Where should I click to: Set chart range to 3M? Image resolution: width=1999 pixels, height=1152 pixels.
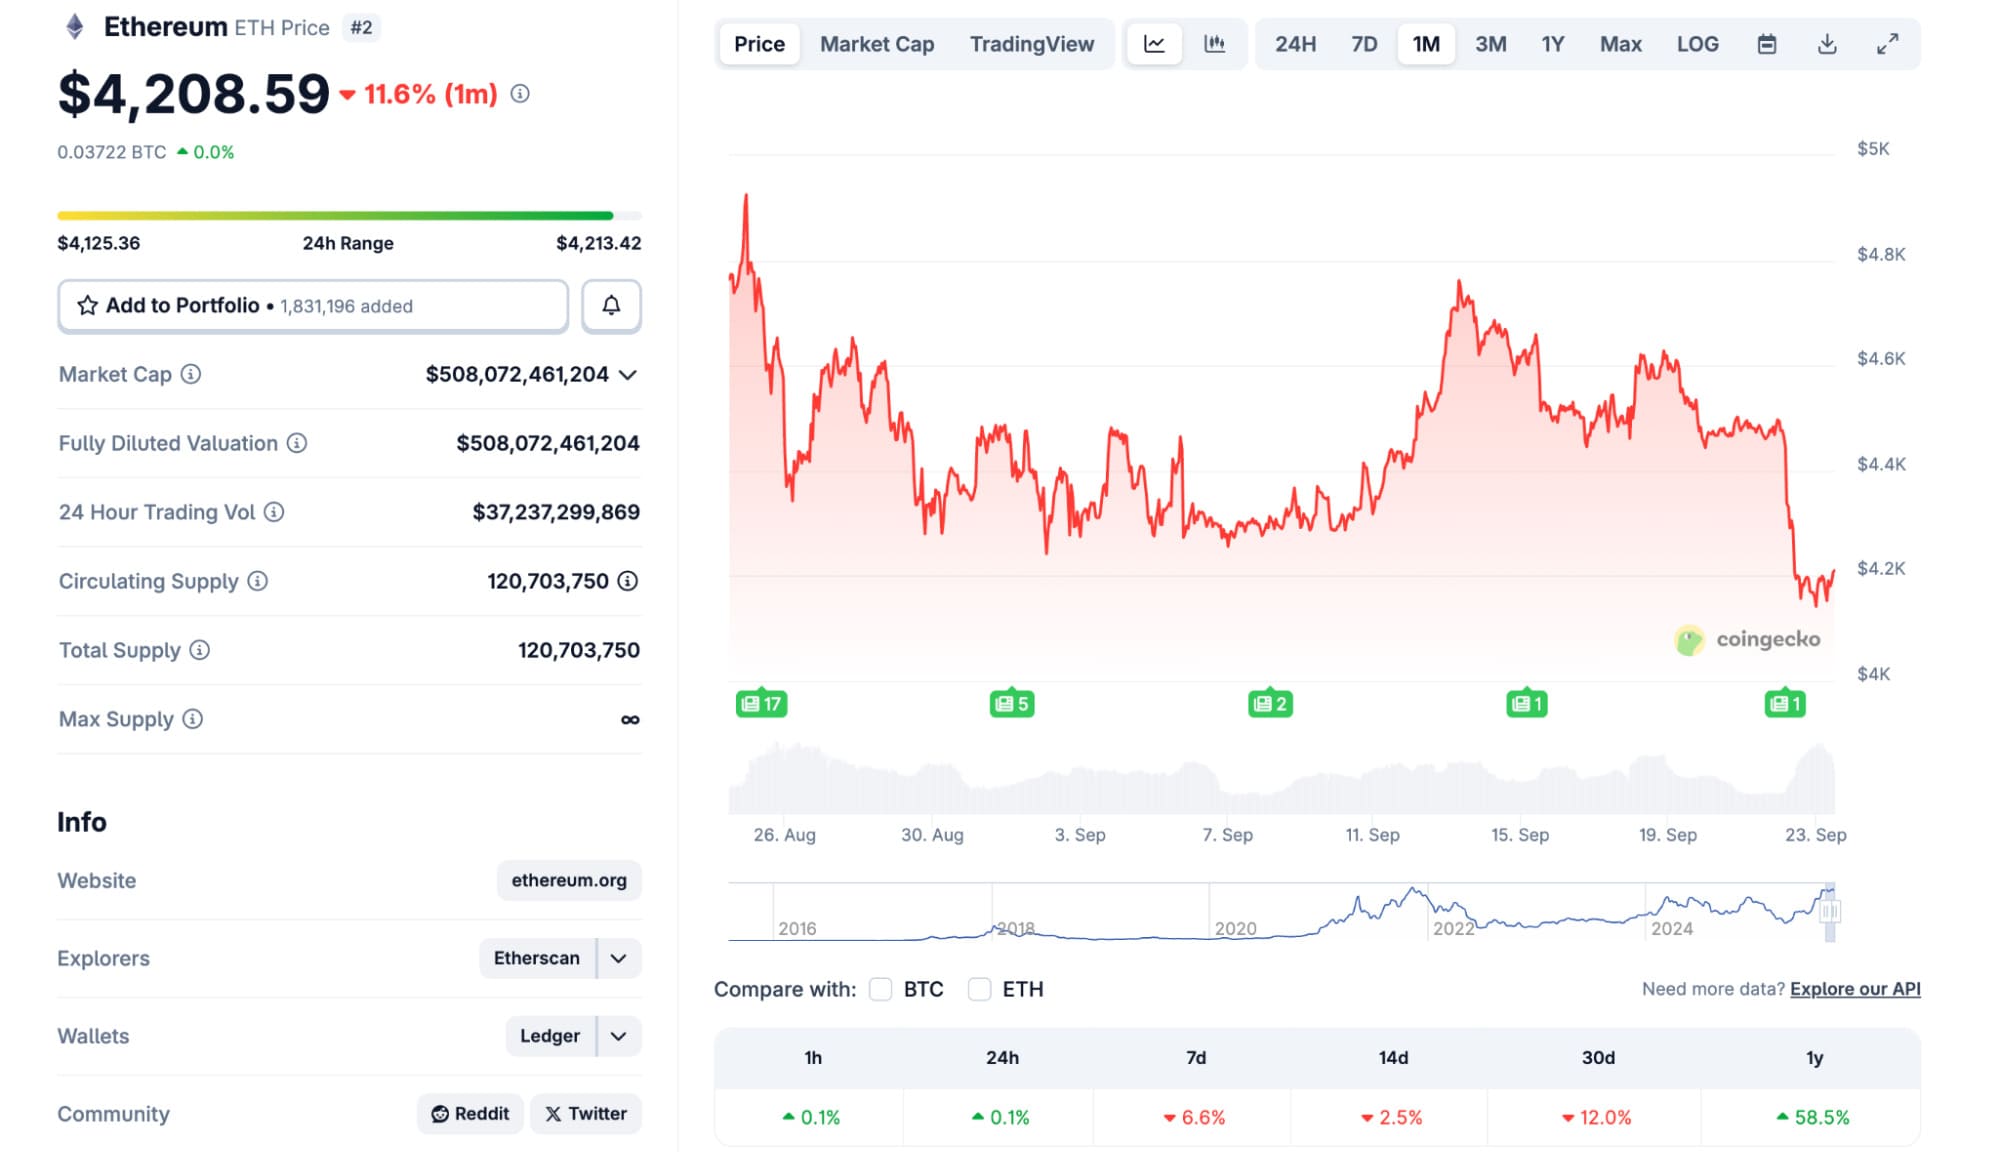point(1490,44)
